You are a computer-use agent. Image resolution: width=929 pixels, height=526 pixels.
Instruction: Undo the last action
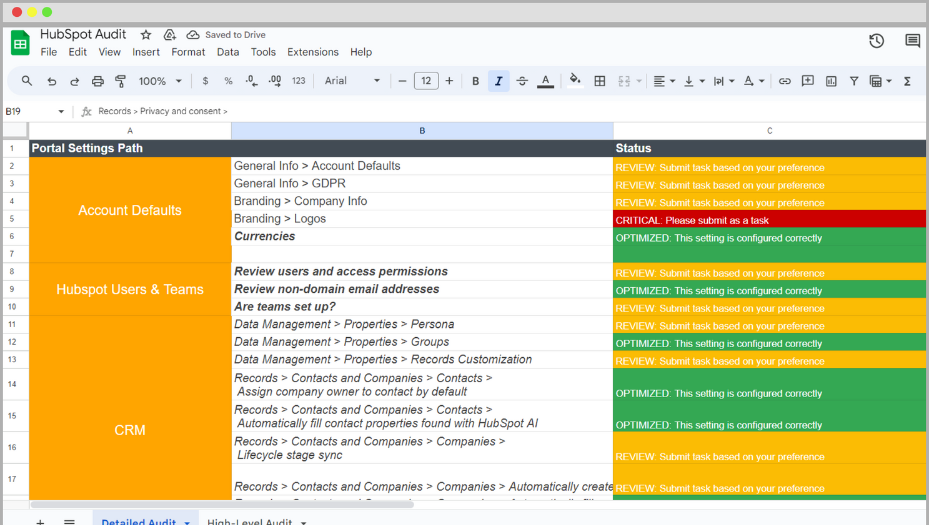(52, 81)
